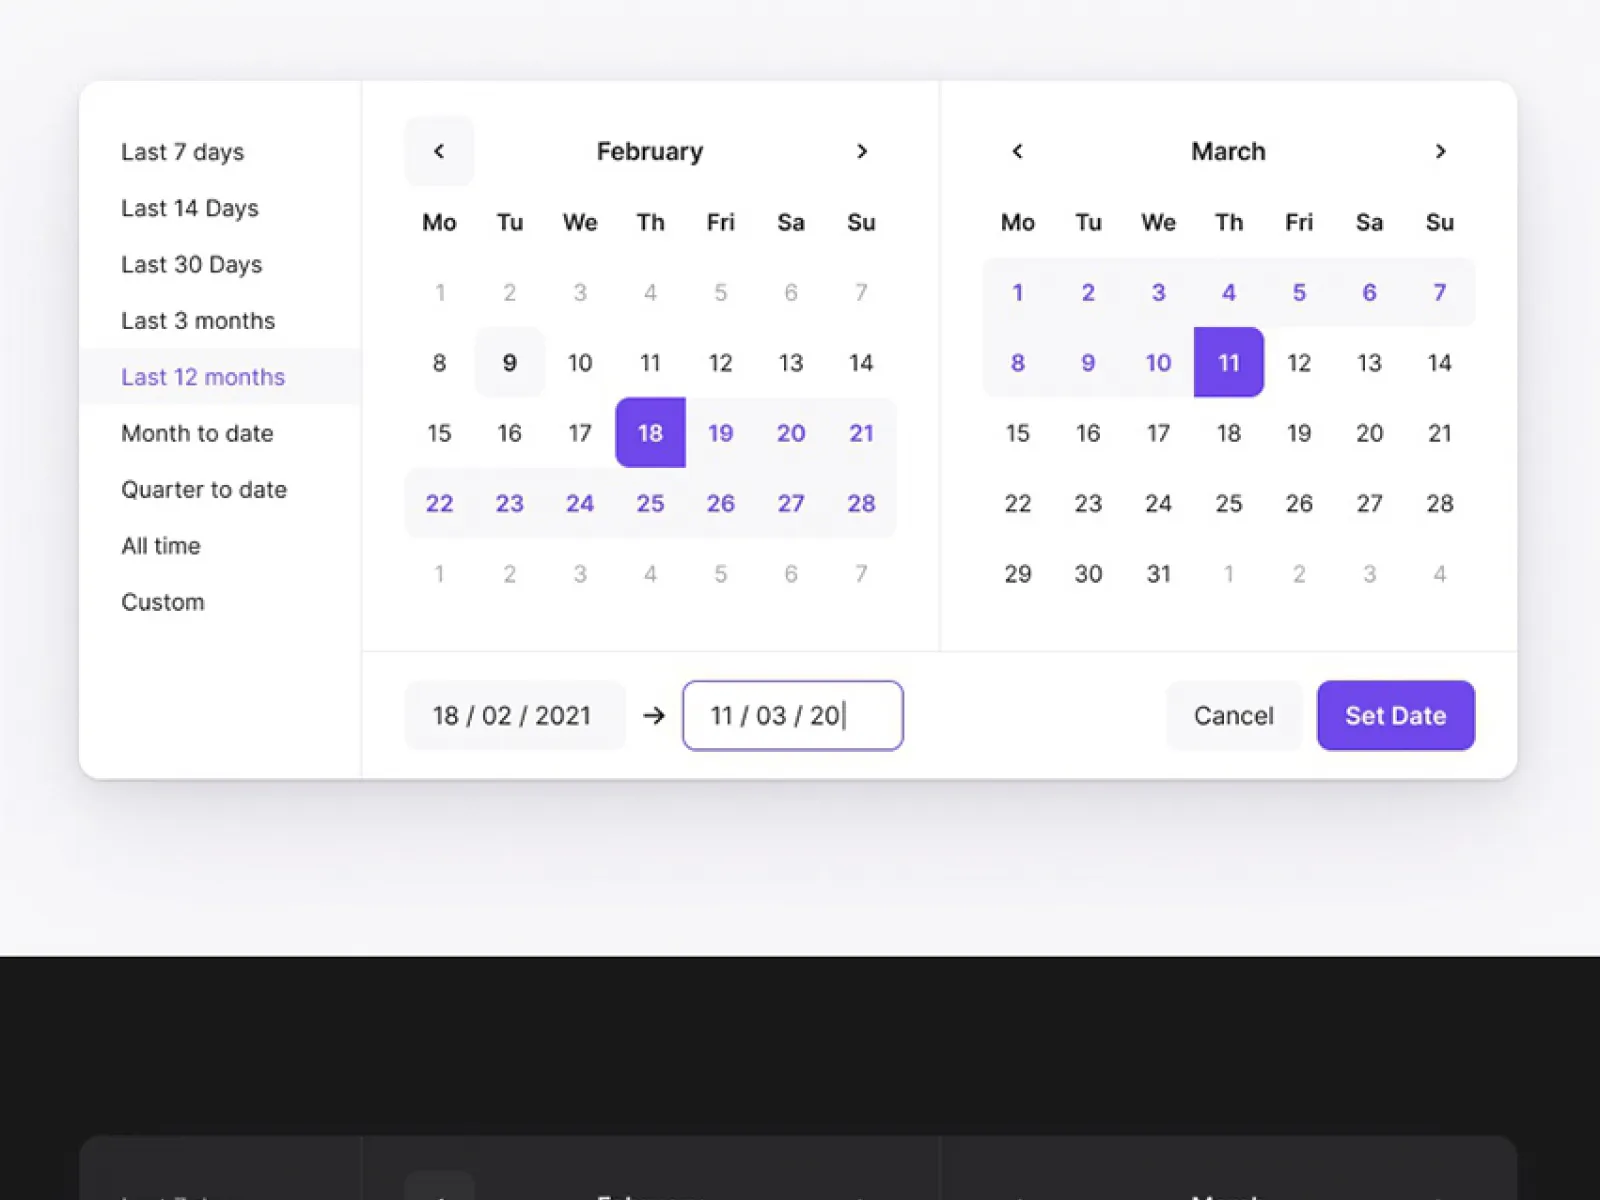Choose the Last 14 Days range
The image size is (1600, 1200).
(190, 208)
